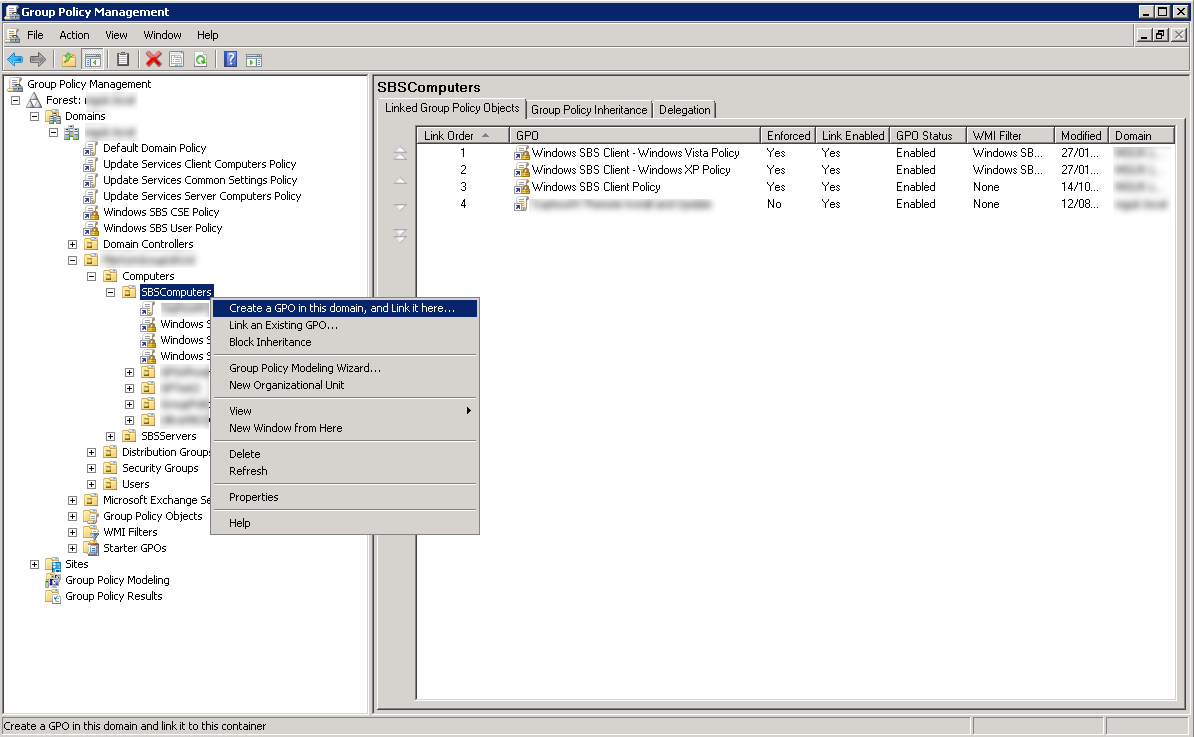
Task: Click the MMC console icon beside File
Action: pyautogui.click(x=13, y=35)
